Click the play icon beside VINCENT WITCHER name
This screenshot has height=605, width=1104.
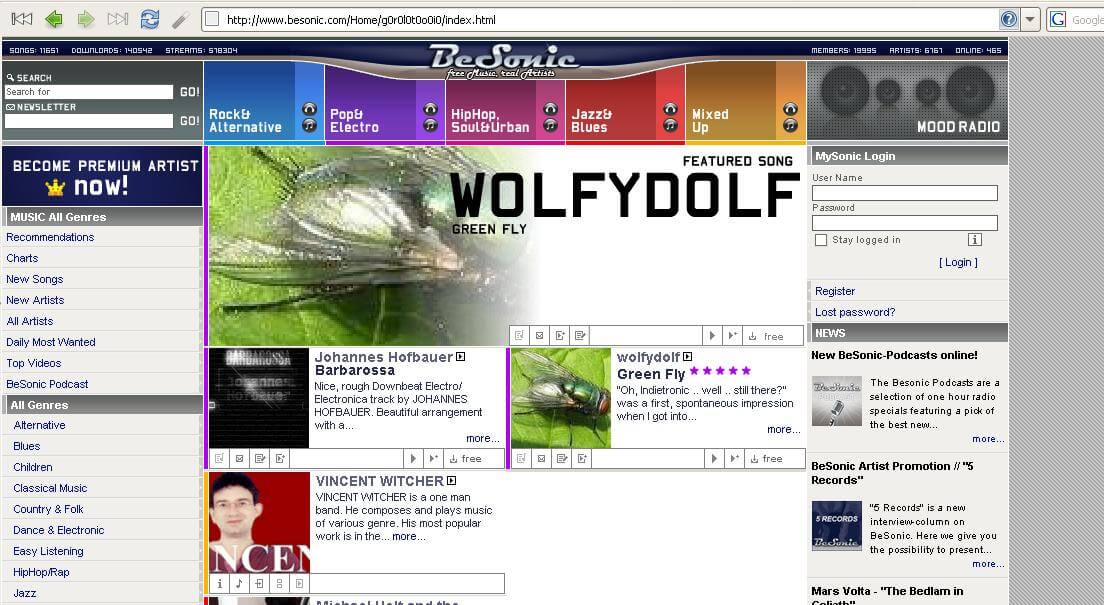click(451, 480)
